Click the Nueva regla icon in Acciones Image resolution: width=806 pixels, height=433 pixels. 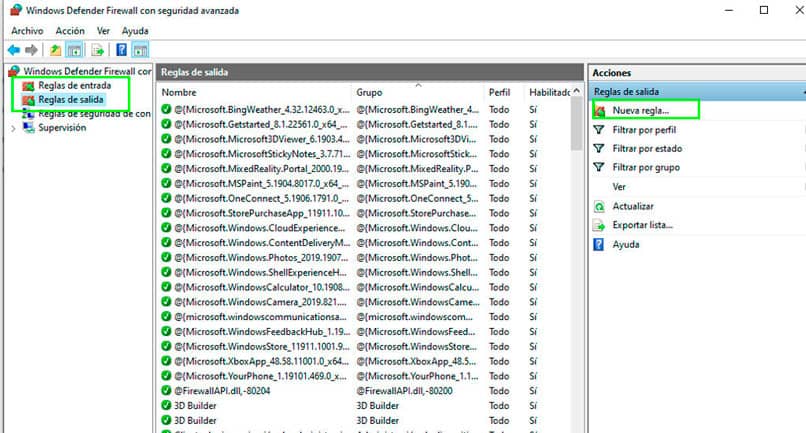599,111
